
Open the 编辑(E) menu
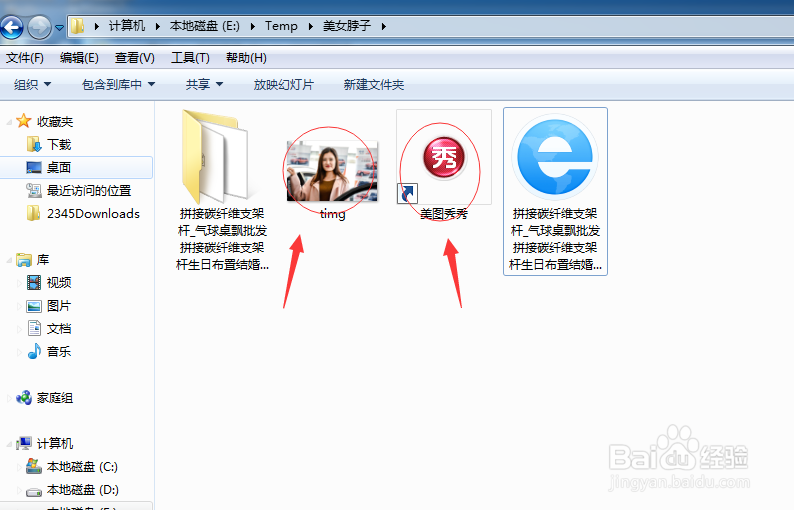point(79,58)
